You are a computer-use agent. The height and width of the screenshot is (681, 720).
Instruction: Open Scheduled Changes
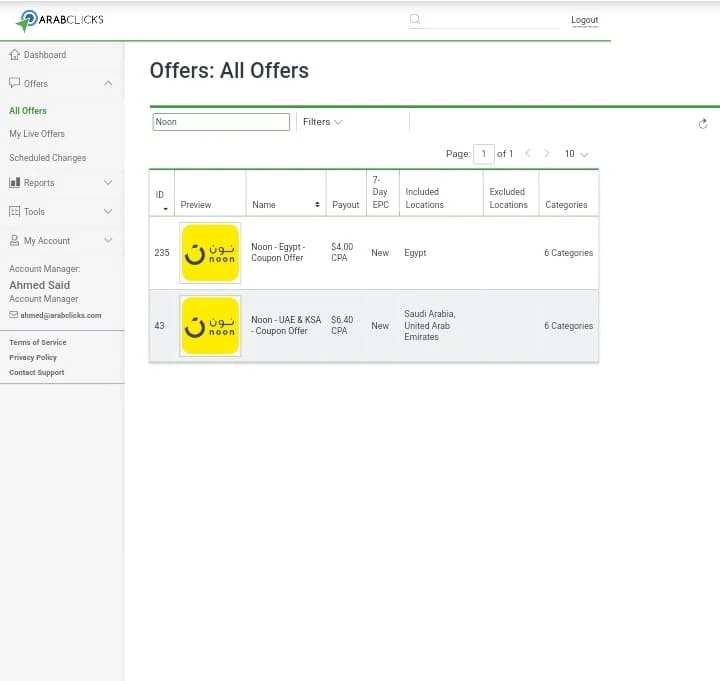(x=48, y=158)
